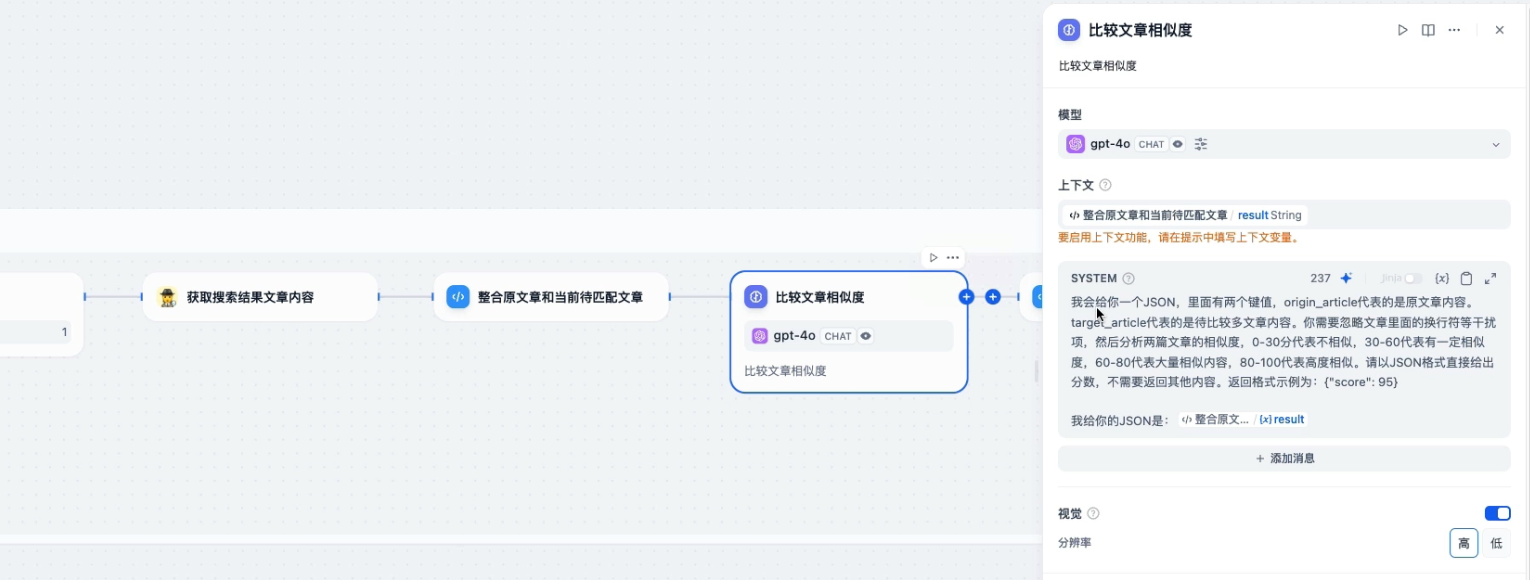Click the blue plus handle on the 比较文章相似度 node edge

tap(966, 297)
